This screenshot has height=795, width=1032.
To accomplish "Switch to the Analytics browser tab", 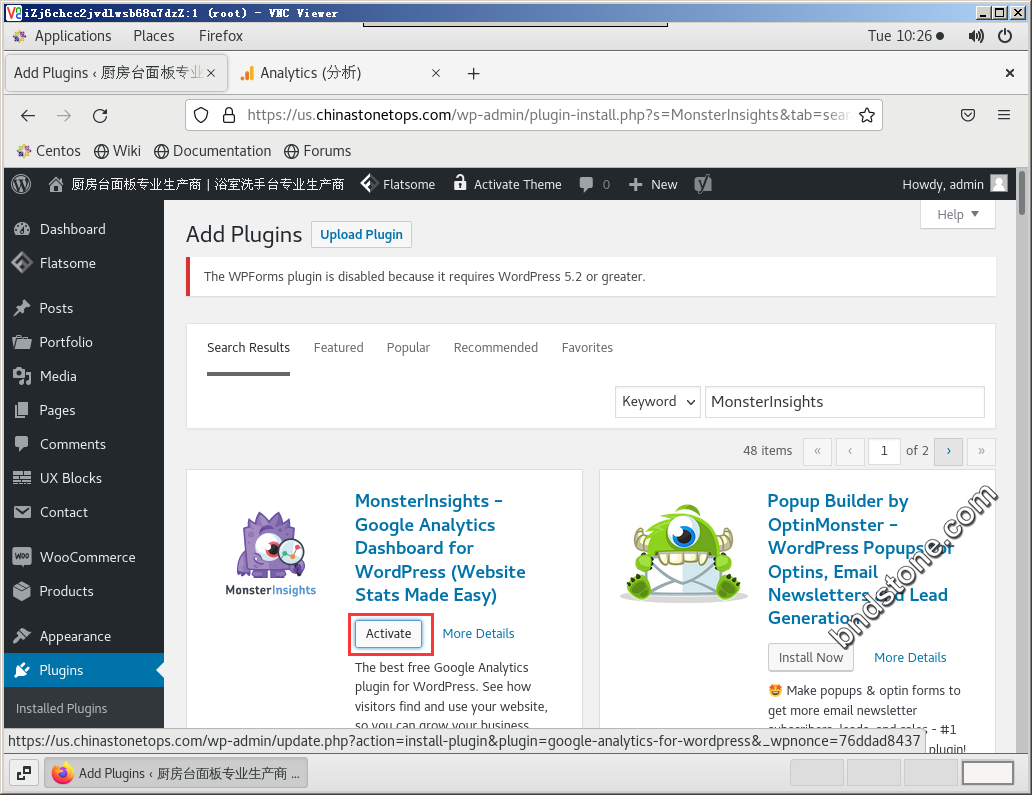I will 340,73.
